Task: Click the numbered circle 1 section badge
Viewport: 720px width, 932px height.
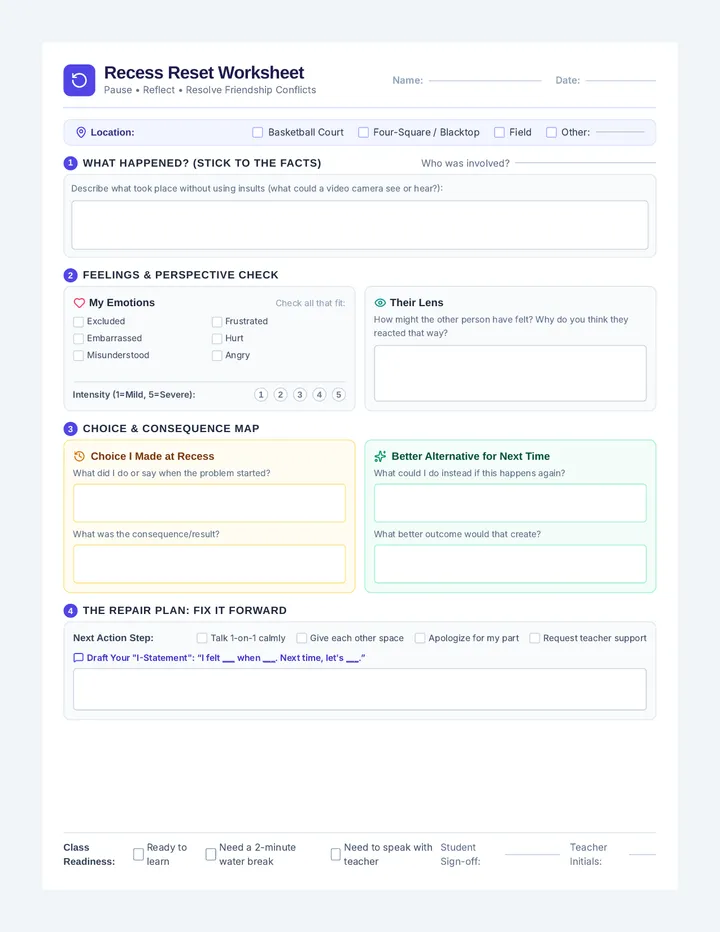Action: (70, 163)
